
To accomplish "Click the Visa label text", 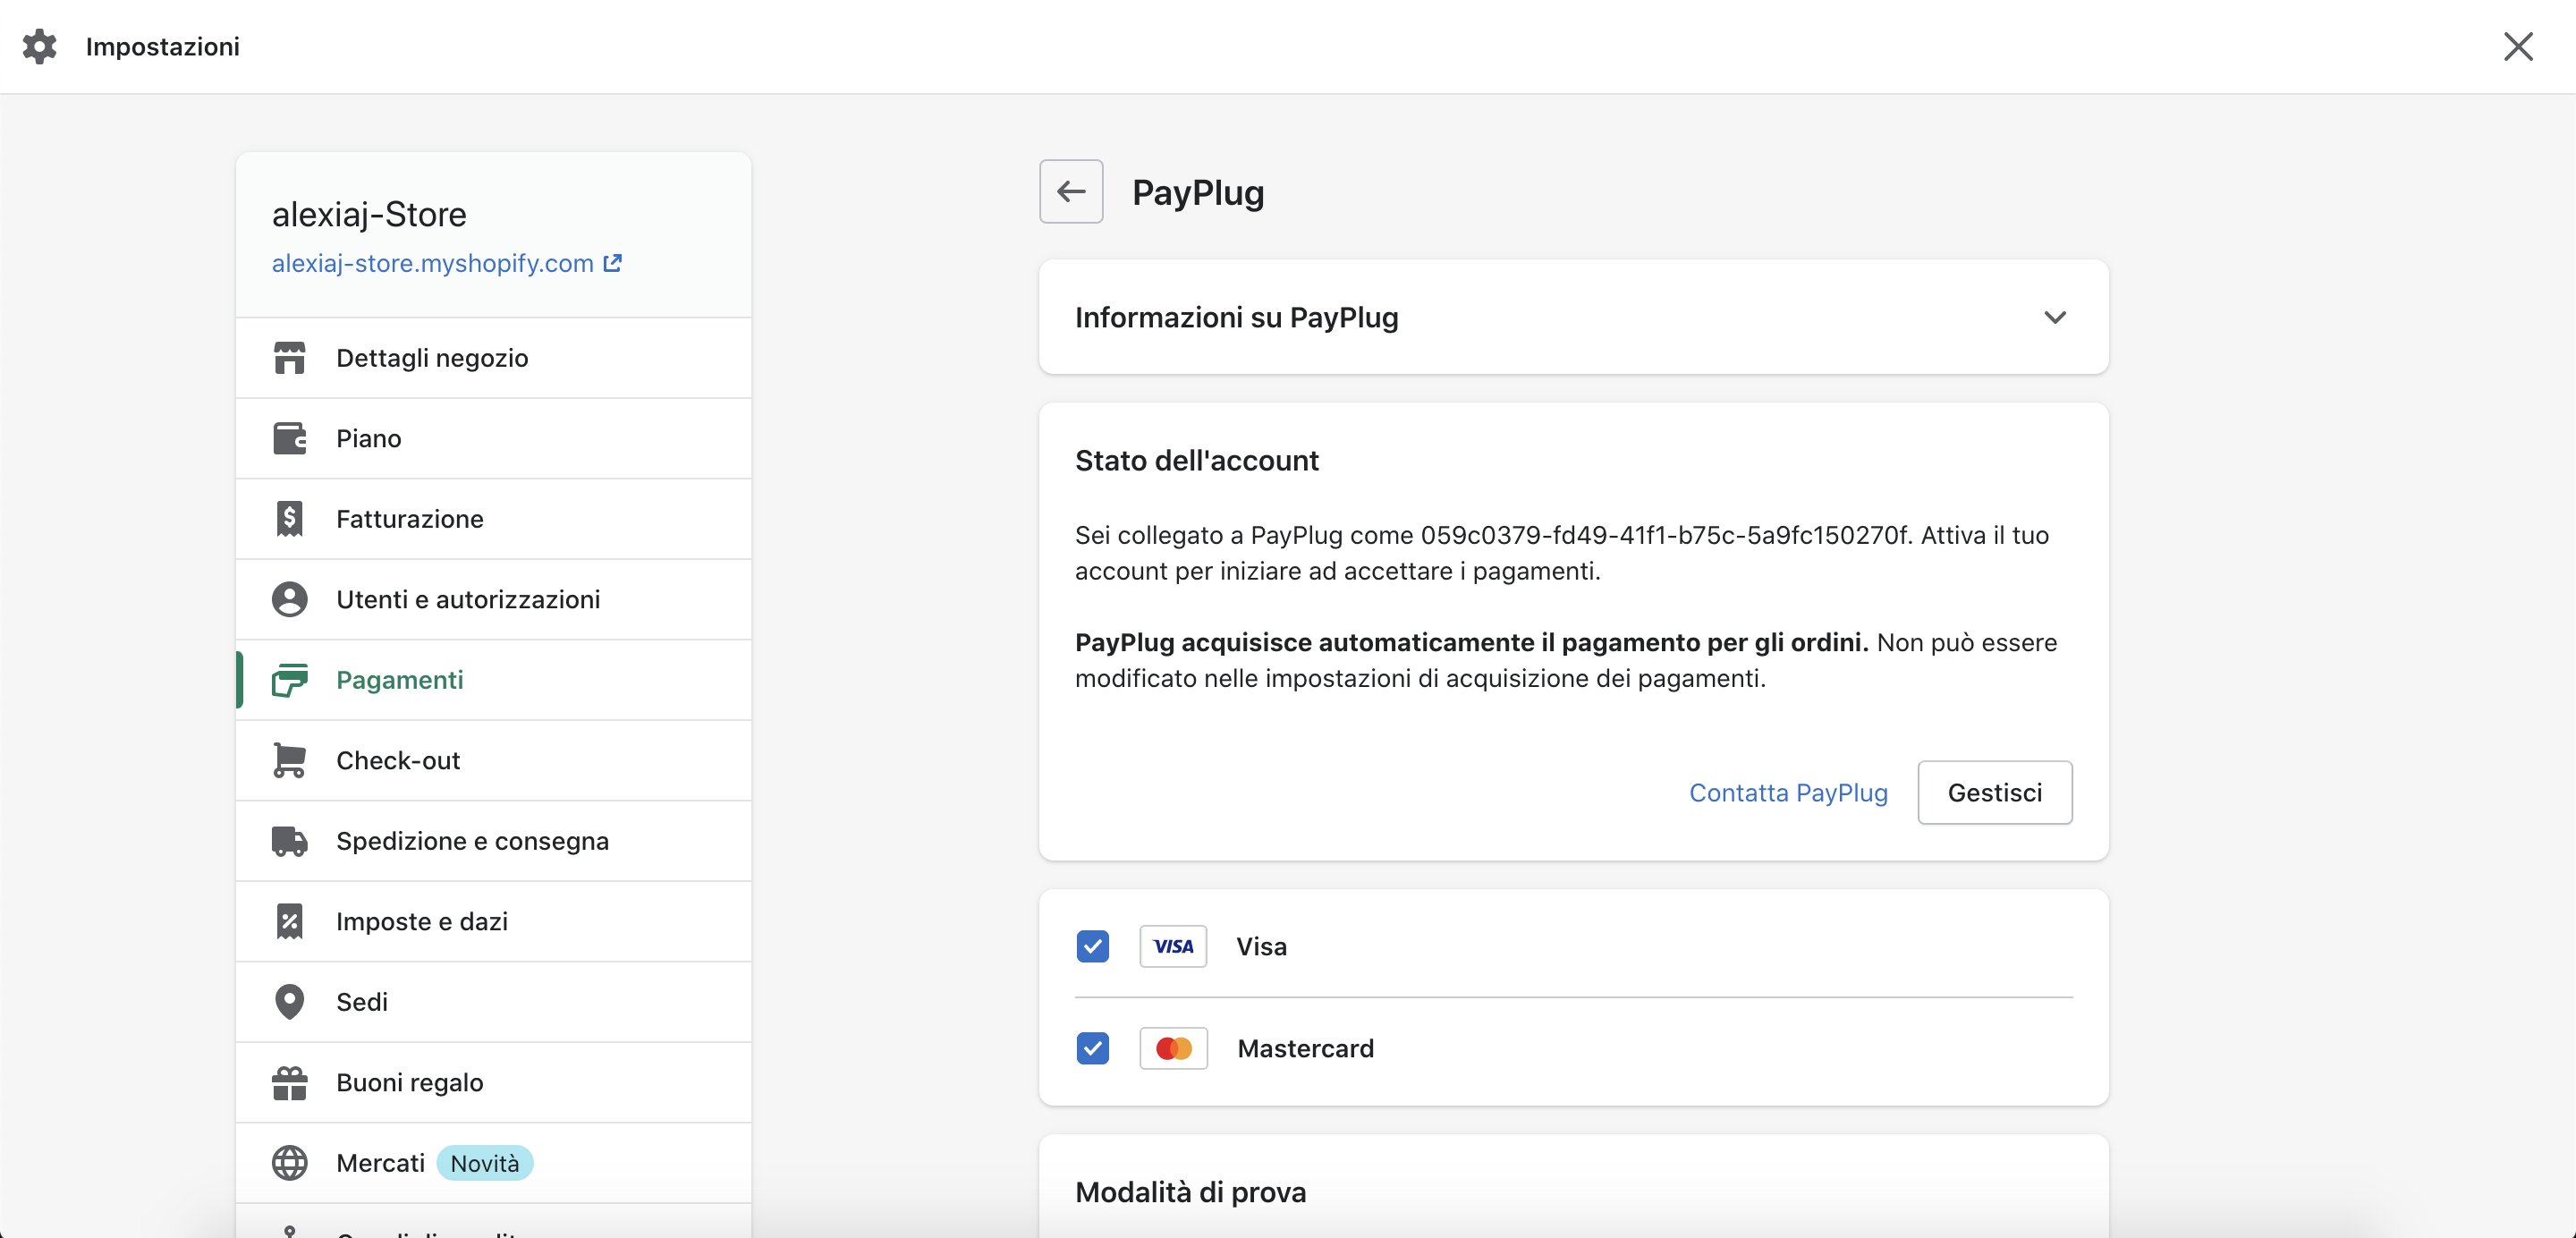I will [x=1261, y=946].
